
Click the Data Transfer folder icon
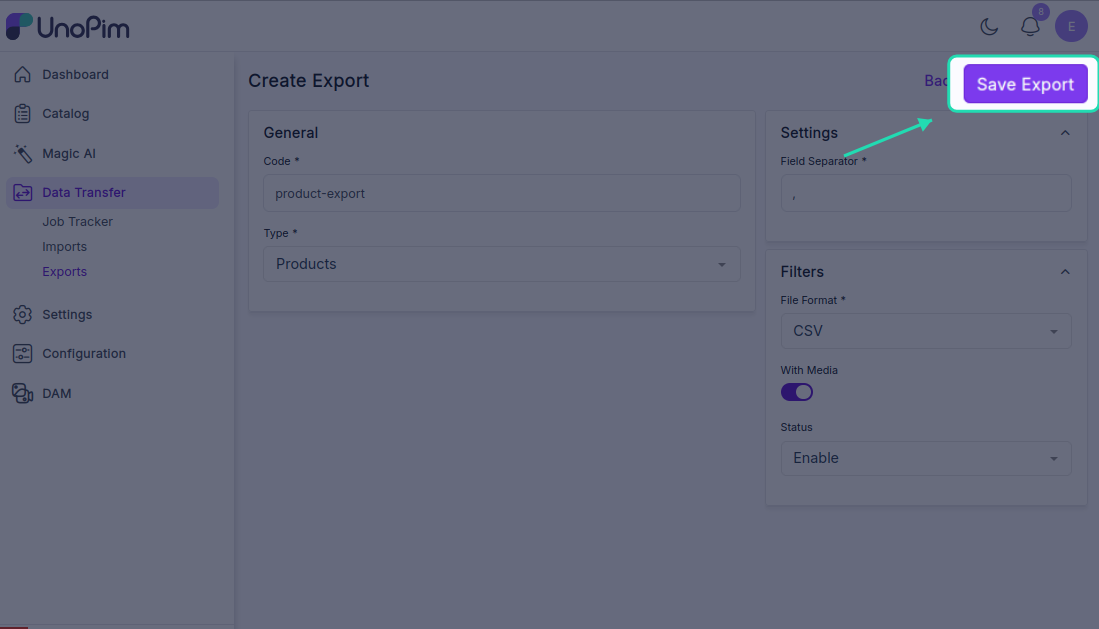22,193
